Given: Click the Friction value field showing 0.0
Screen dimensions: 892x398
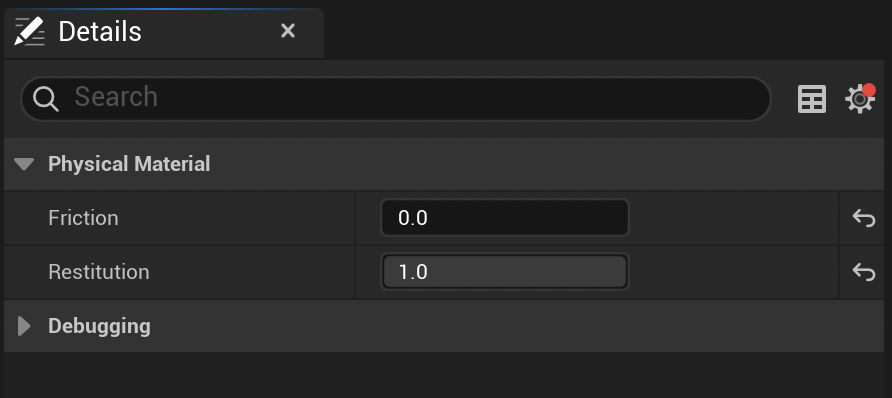Looking at the screenshot, I should coord(505,218).
